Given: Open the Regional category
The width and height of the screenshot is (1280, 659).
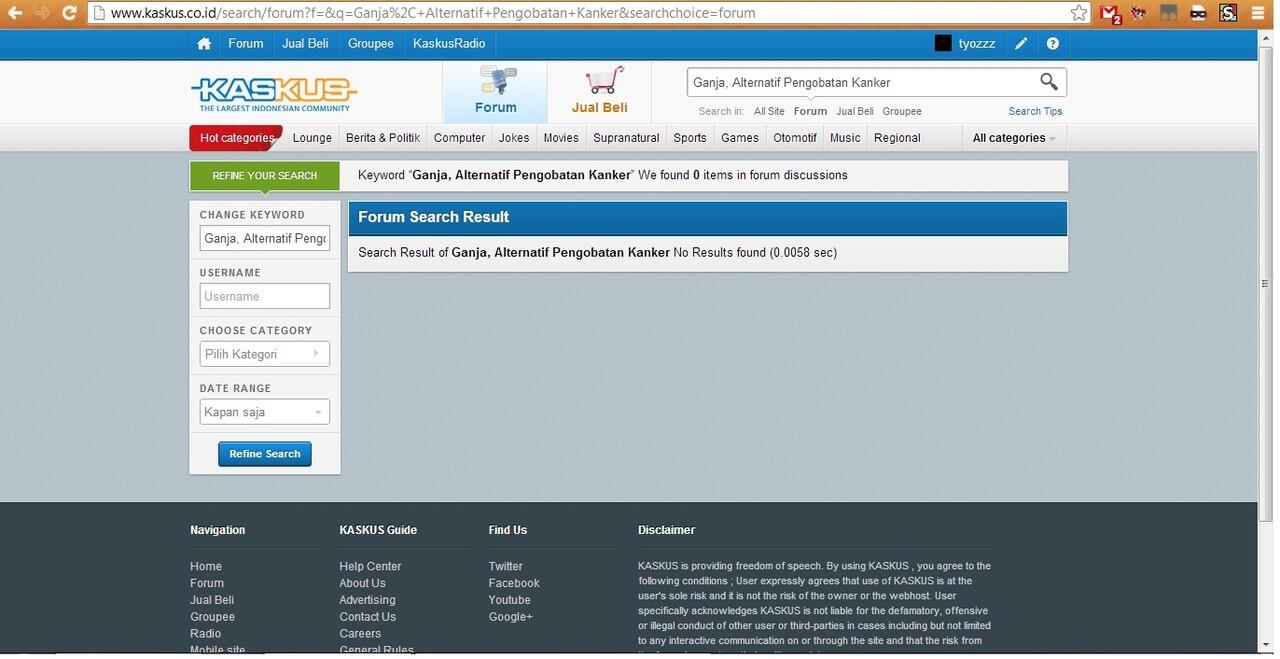Looking at the screenshot, I should pyautogui.click(x=897, y=138).
